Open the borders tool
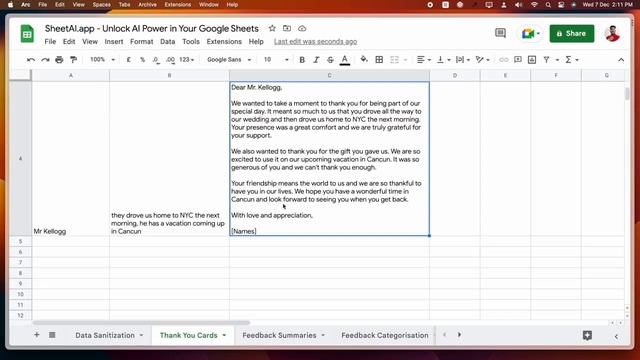The image size is (640, 360). click(x=379, y=60)
